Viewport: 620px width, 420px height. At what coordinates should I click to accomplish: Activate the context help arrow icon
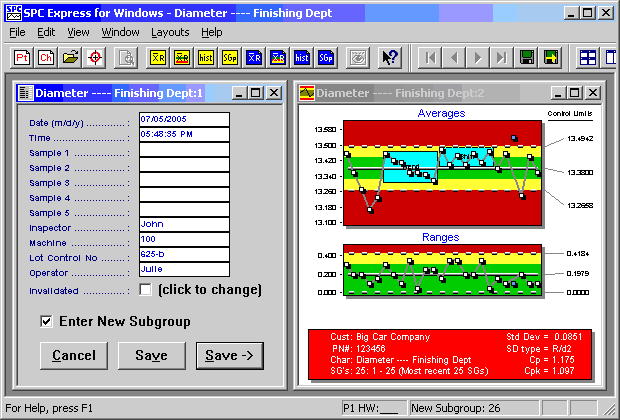pyautogui.click(x=390, y=57)
